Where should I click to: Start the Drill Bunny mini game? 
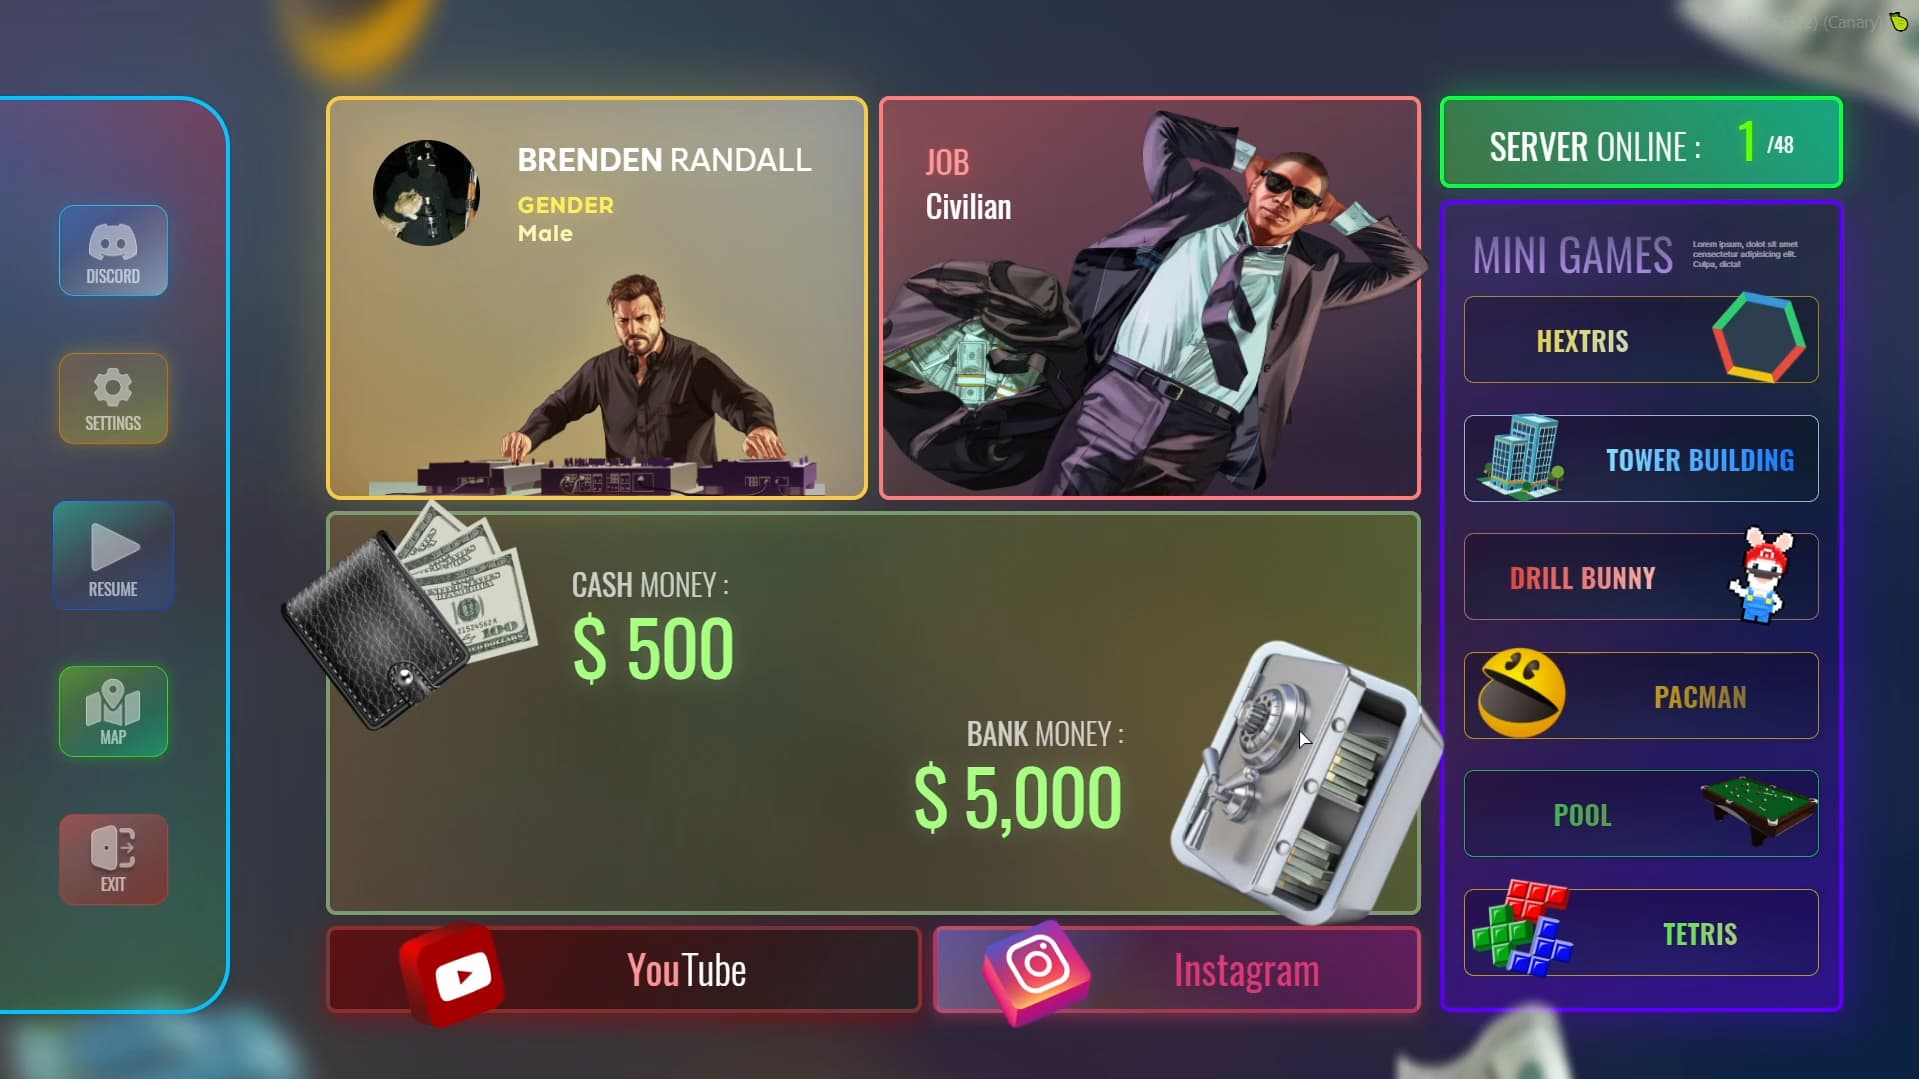click(x=1641, y=577)
